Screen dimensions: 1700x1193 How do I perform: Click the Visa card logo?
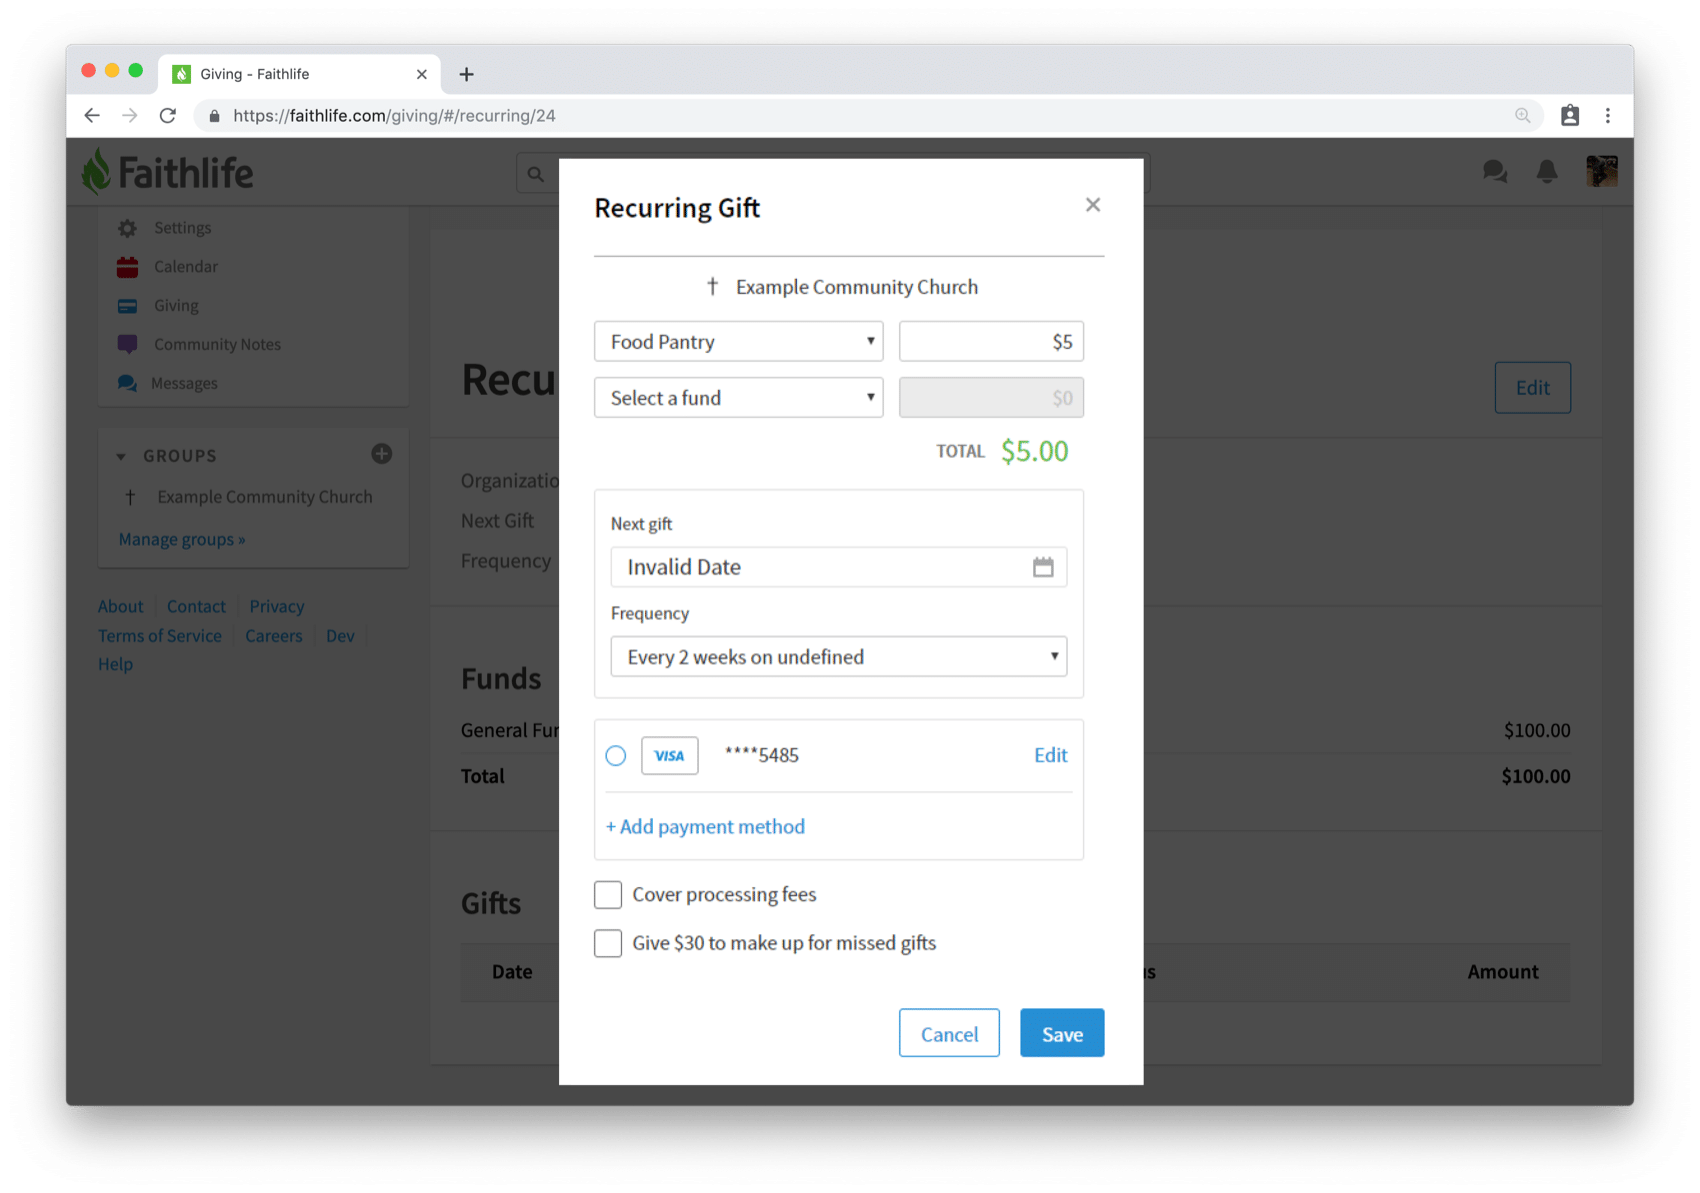point(669,756)
